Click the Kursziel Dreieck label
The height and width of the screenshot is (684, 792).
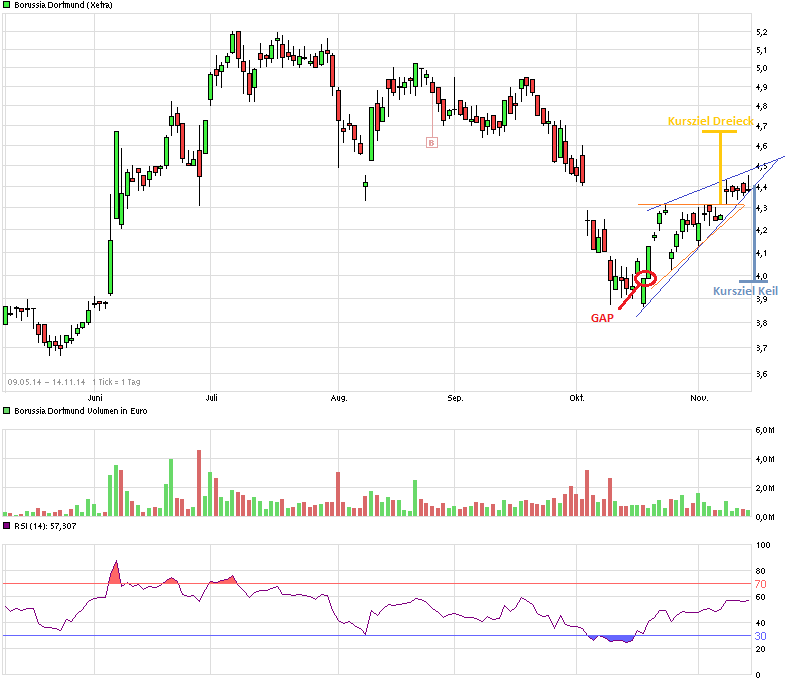pyautogui.click(x=710, y=121)
